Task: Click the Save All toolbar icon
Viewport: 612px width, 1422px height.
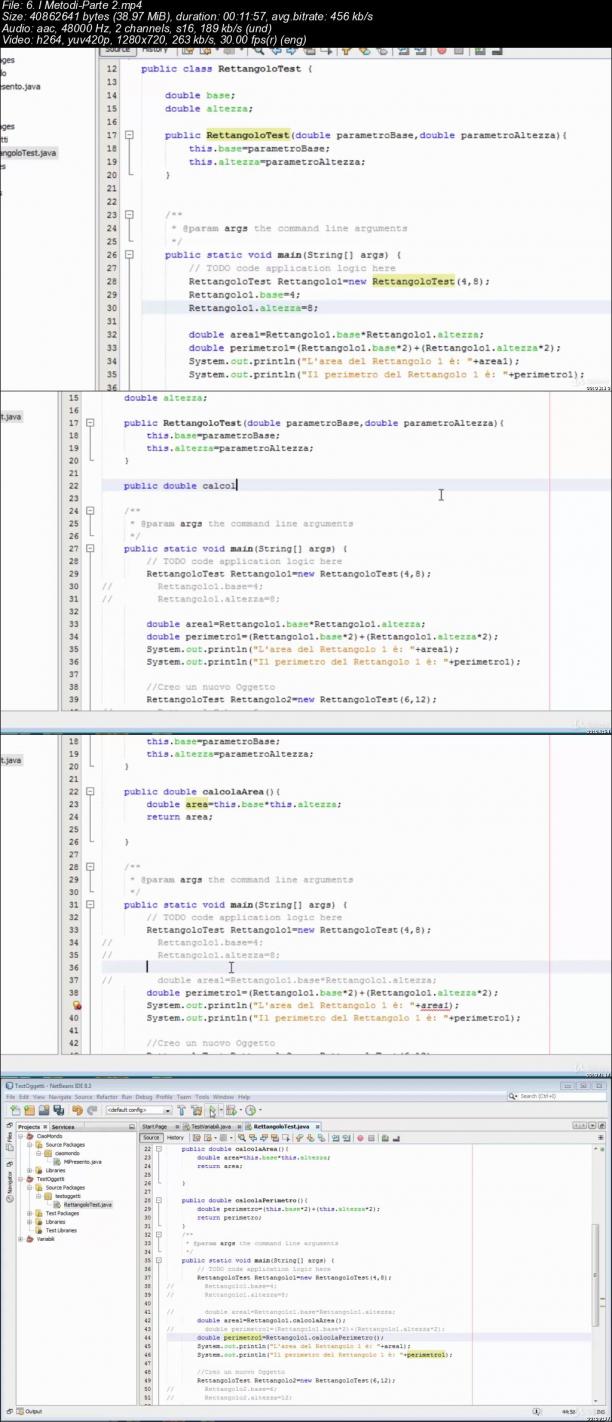Action: pyautogui.click(x=58, y=1110)
